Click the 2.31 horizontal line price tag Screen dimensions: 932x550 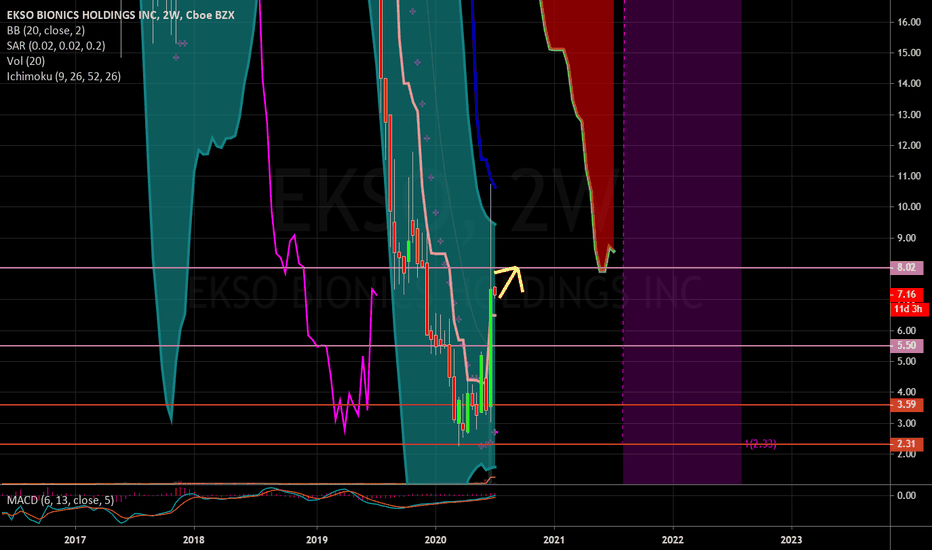click(906, 444)
